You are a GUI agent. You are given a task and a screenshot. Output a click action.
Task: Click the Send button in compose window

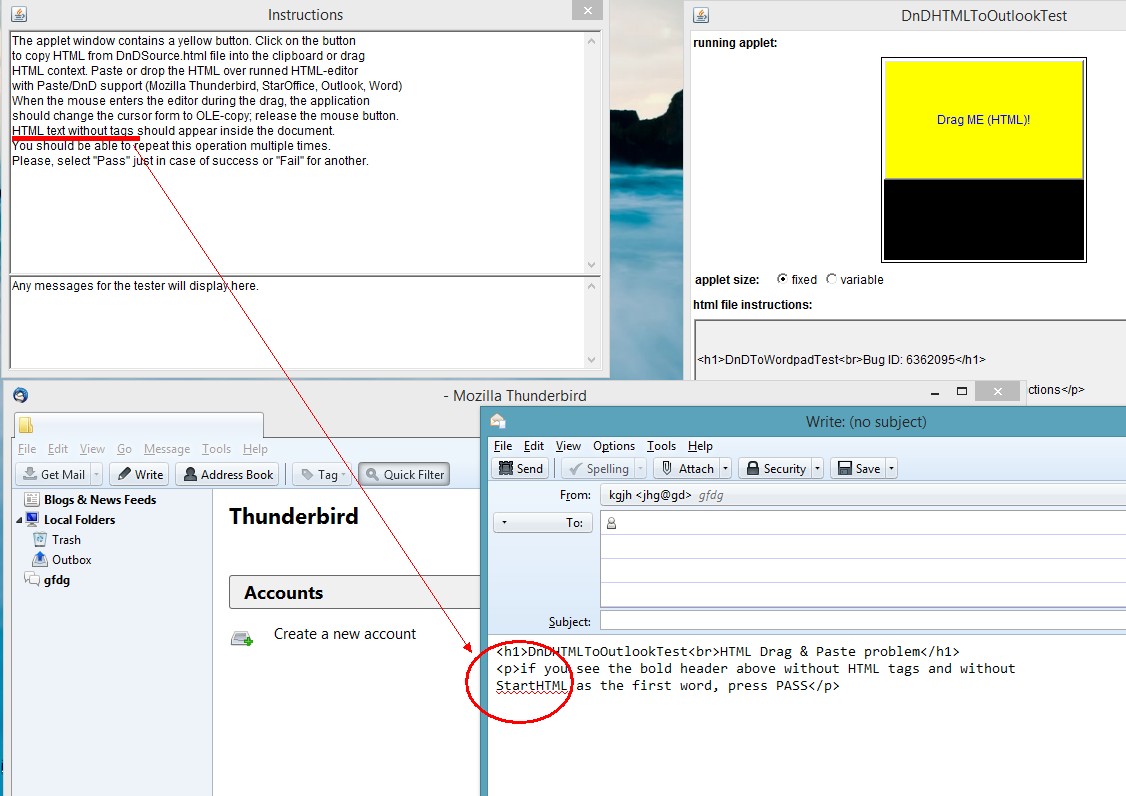(x=520, y=468)
